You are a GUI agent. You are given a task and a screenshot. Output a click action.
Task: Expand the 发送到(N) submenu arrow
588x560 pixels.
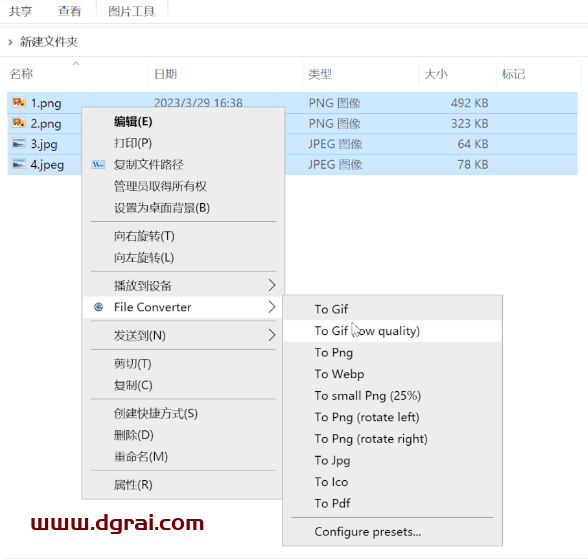[x=272, y=335]
